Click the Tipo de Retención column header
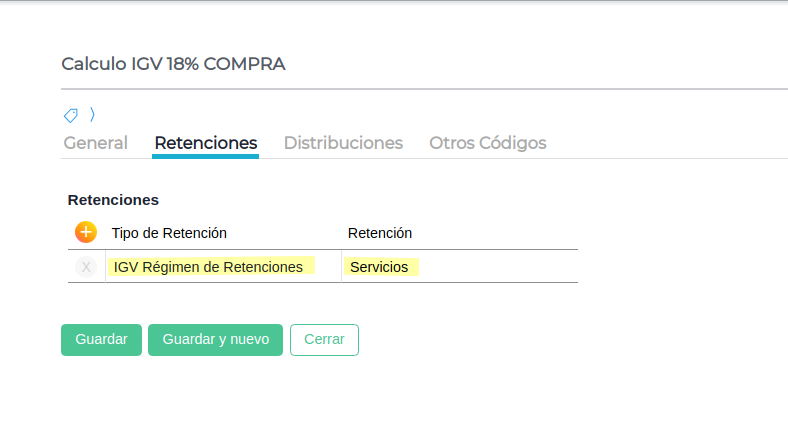788x425 pixels. (x=169, y=233)
